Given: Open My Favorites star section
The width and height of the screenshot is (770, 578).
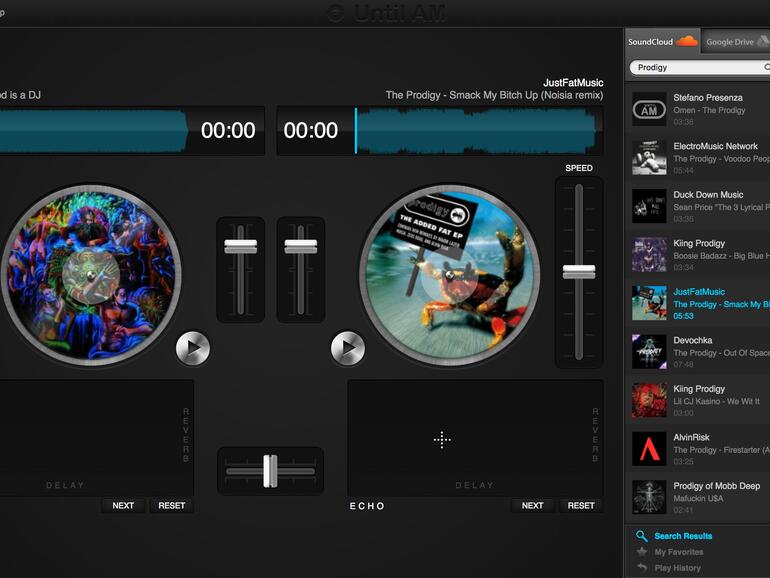Looking at the screenshot, I should click(678, 552).
